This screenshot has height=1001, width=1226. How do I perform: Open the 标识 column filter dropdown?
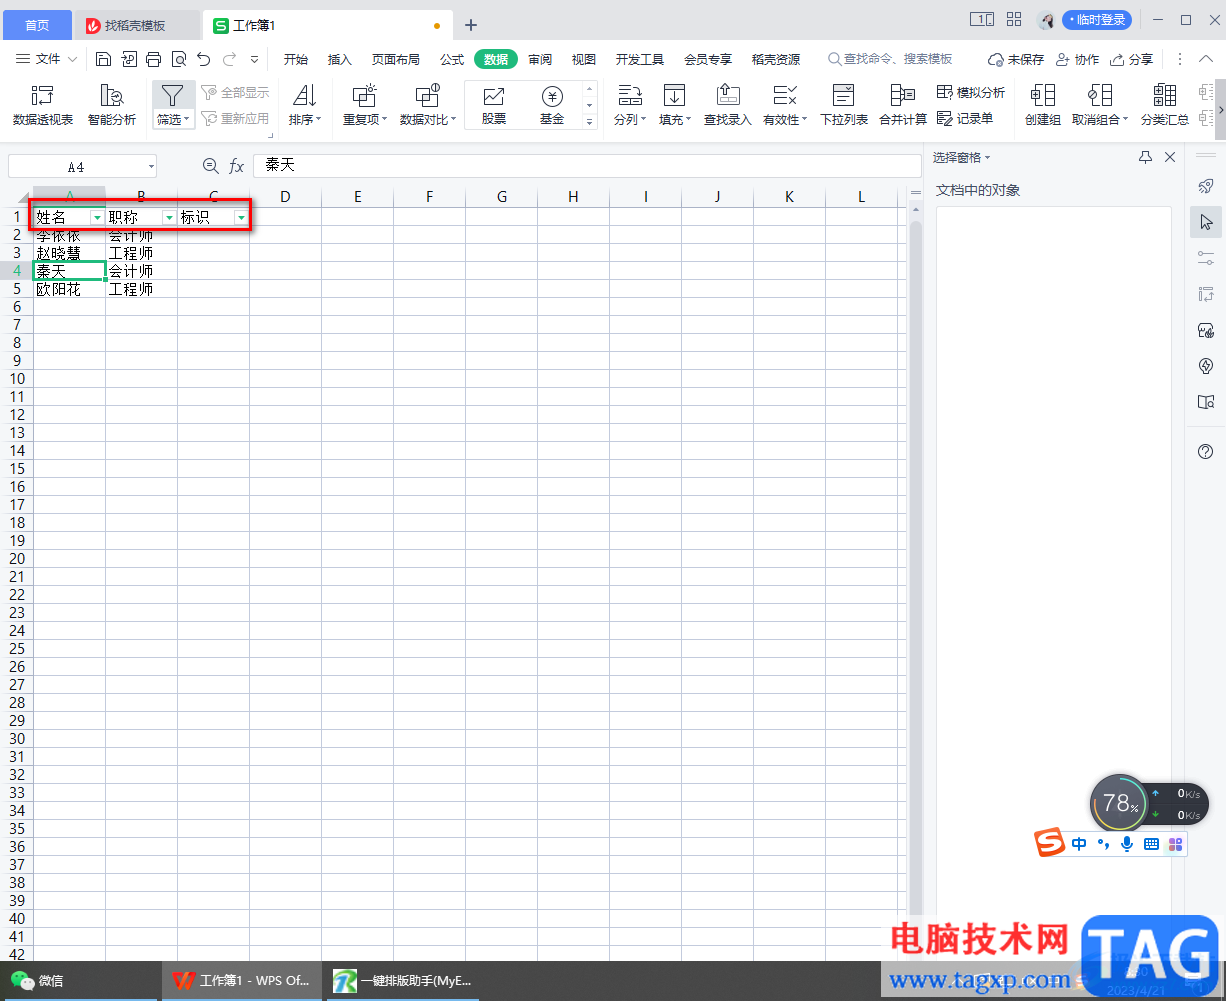(241, 217)
